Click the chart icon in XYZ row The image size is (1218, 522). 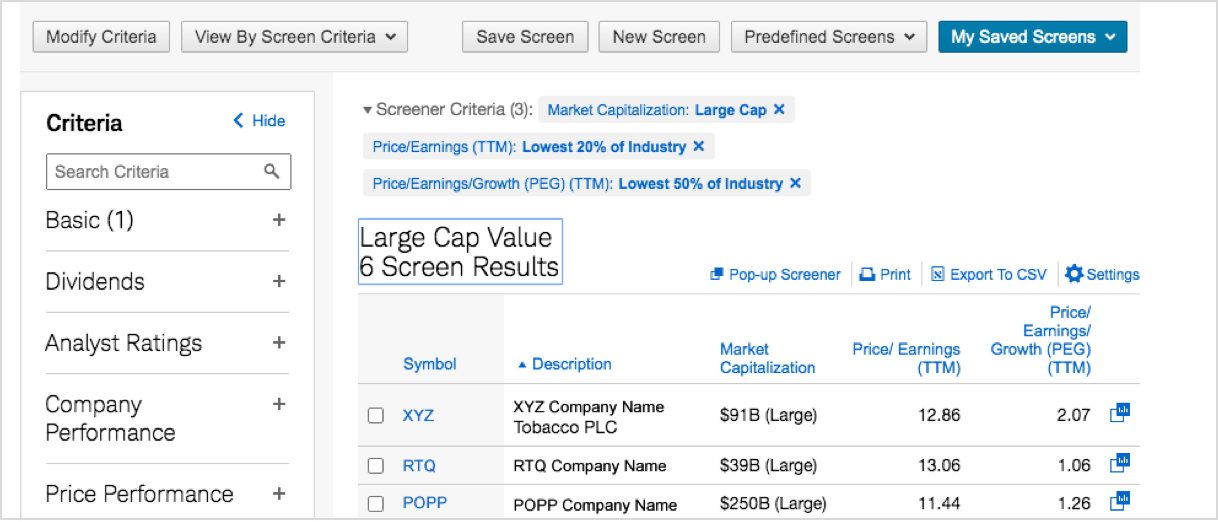point(1120,413)
